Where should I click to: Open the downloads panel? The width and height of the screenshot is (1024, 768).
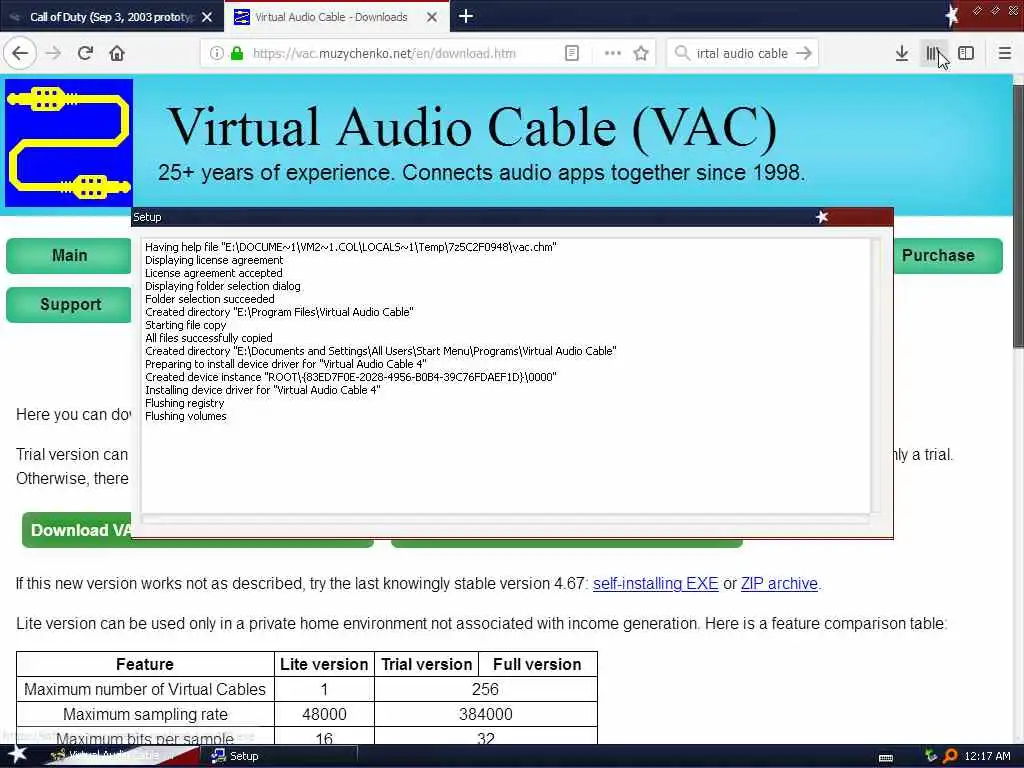point(902,53)
